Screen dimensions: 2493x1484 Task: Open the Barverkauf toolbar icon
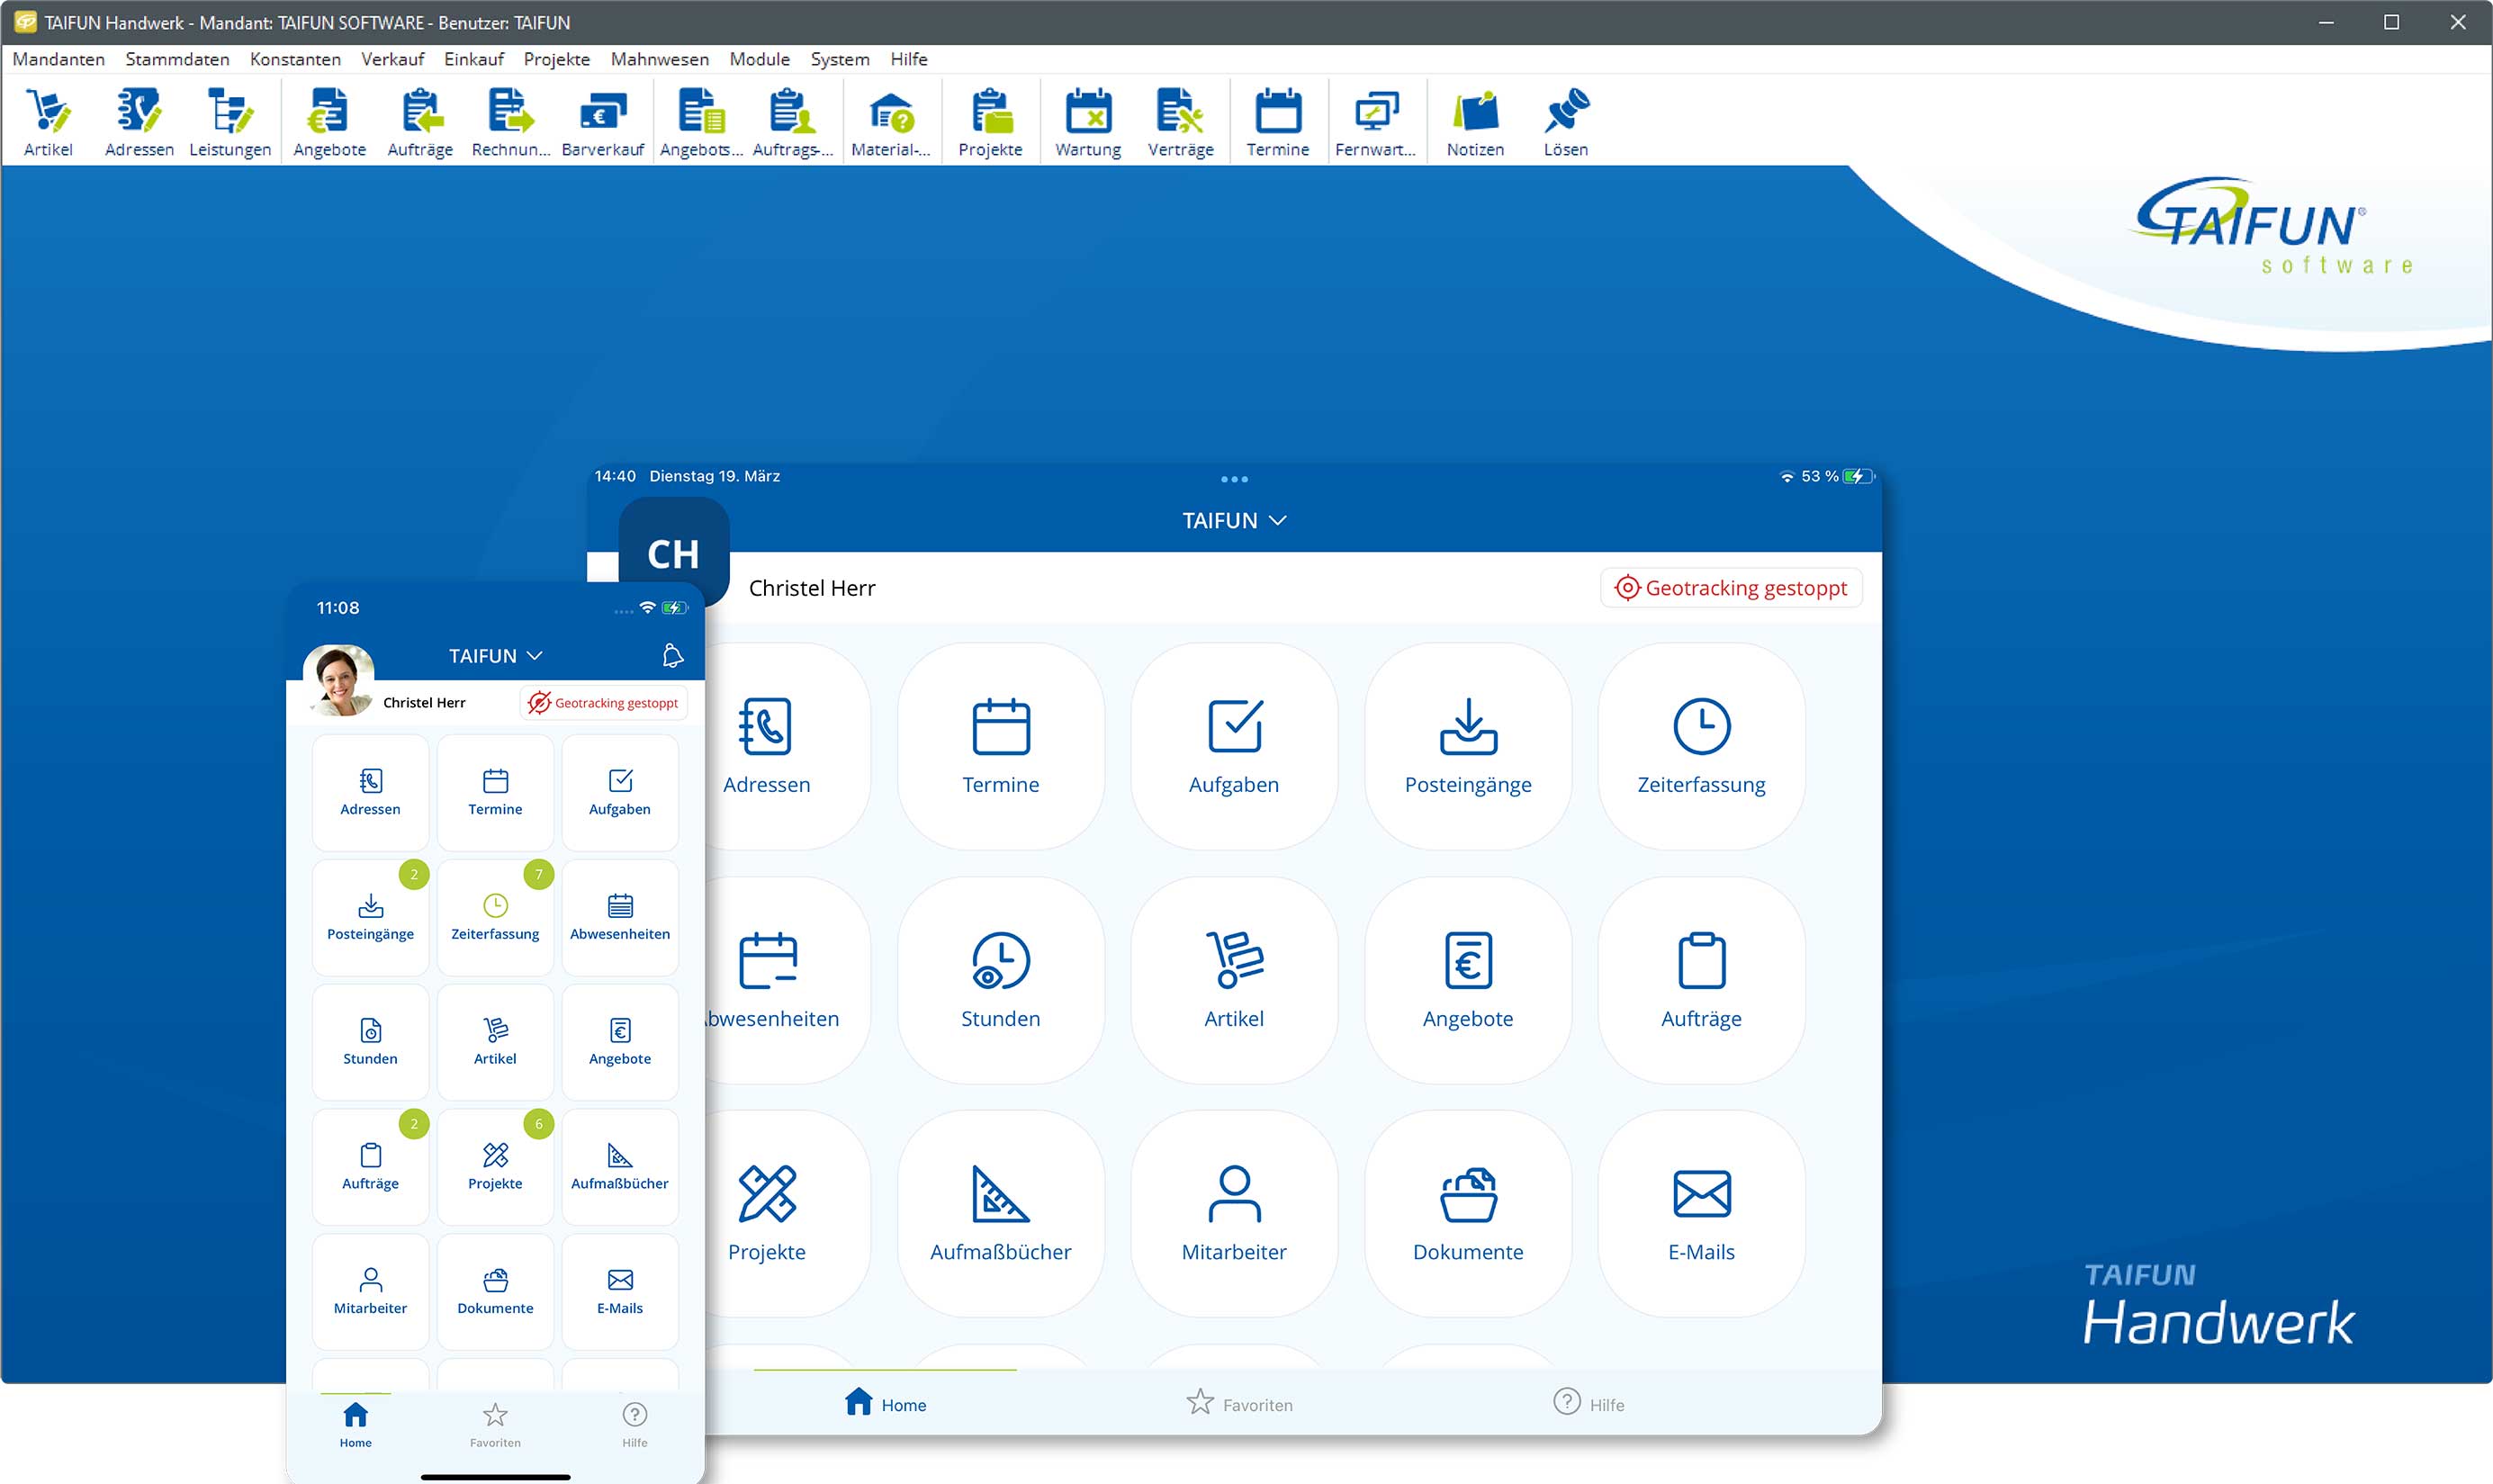603,121
